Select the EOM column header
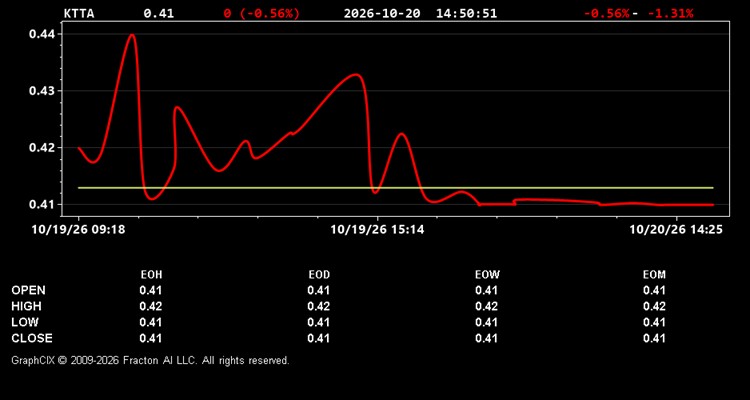 (x=654, y=275)
